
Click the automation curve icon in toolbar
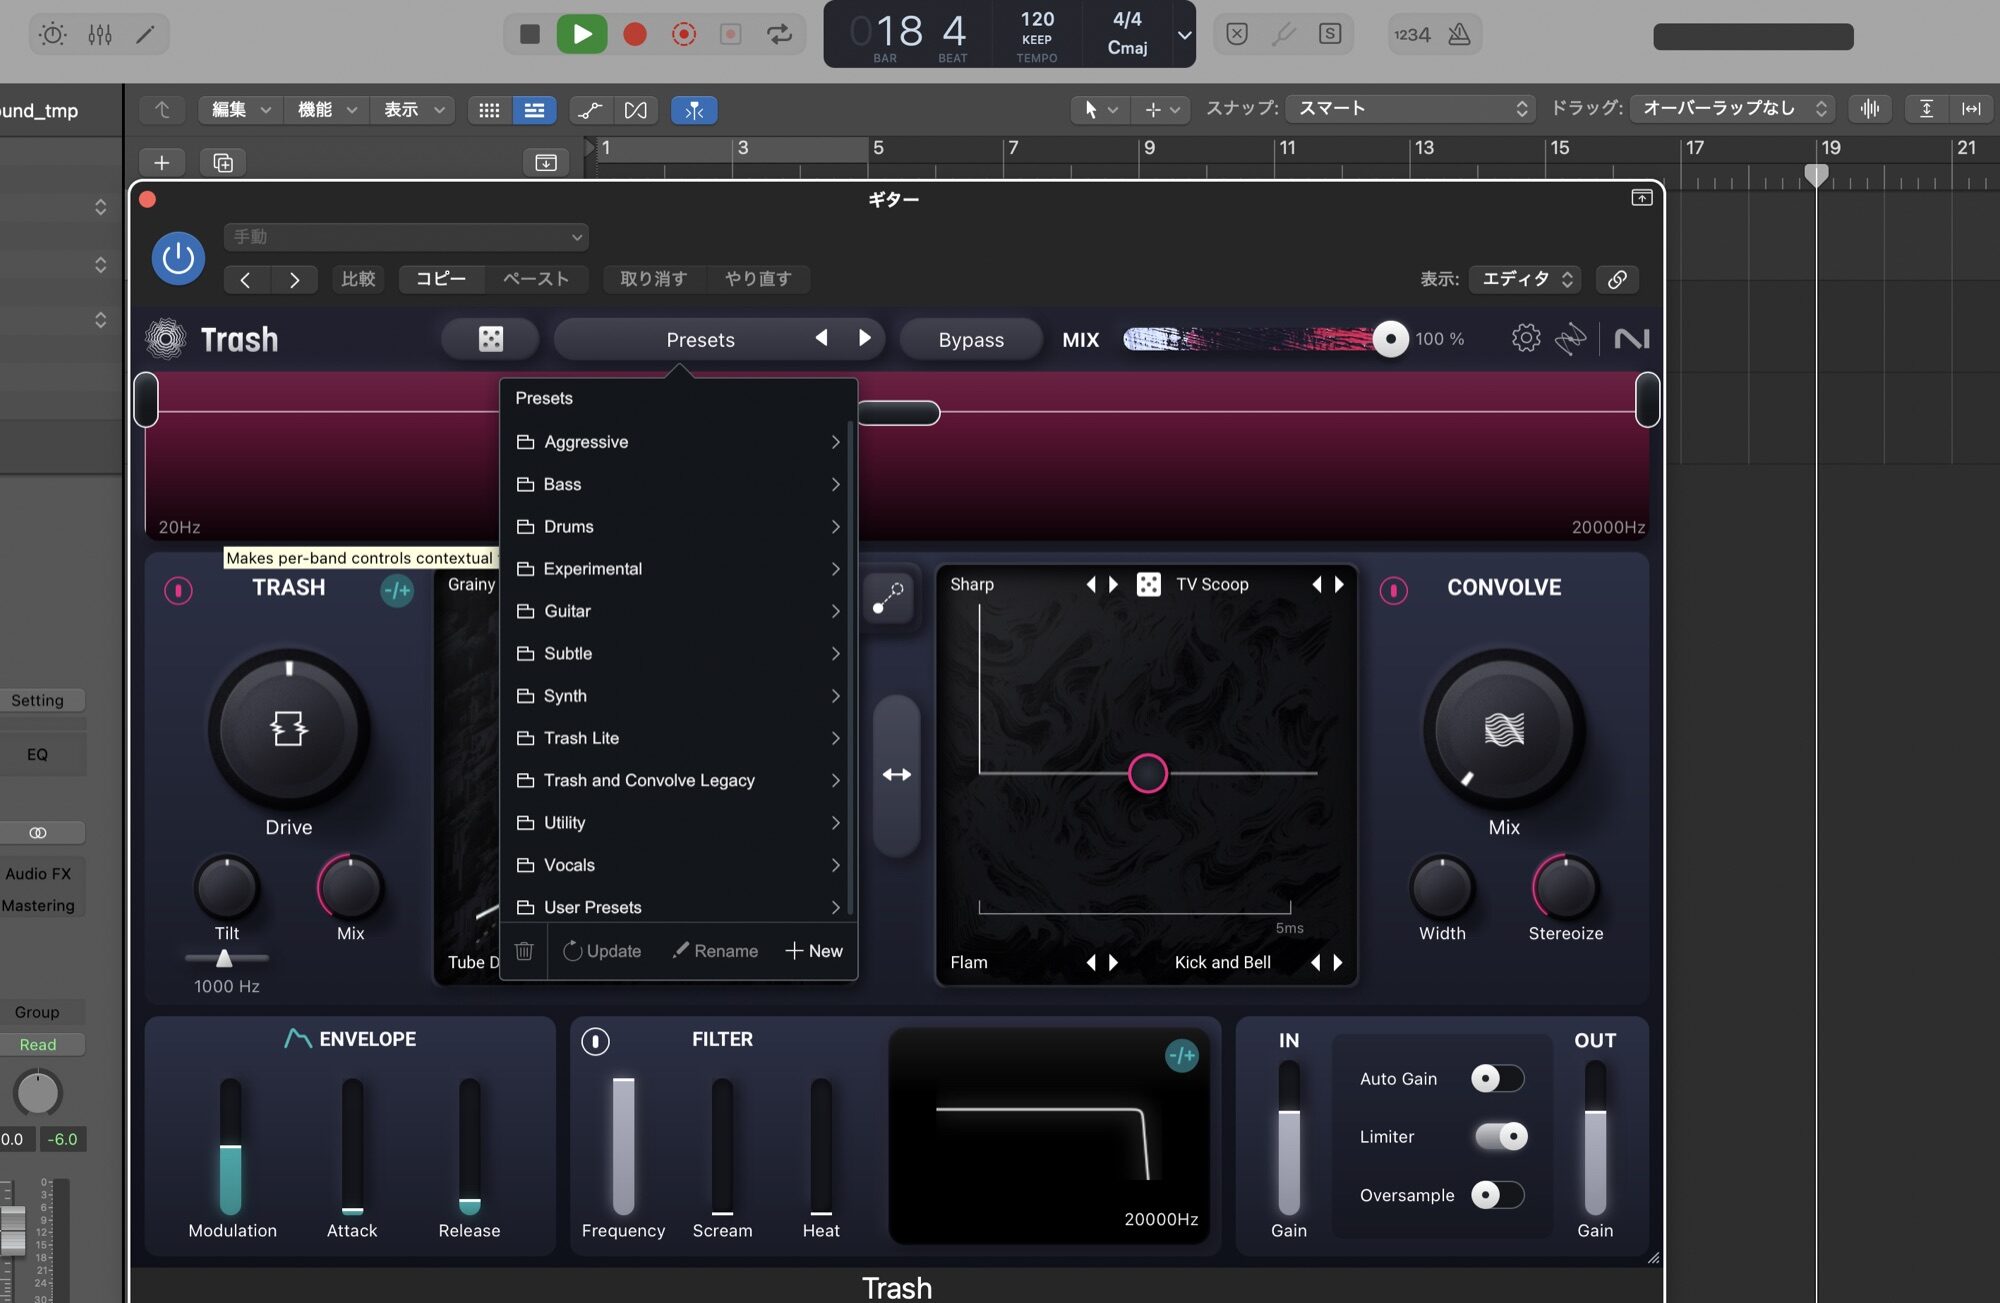590,110
